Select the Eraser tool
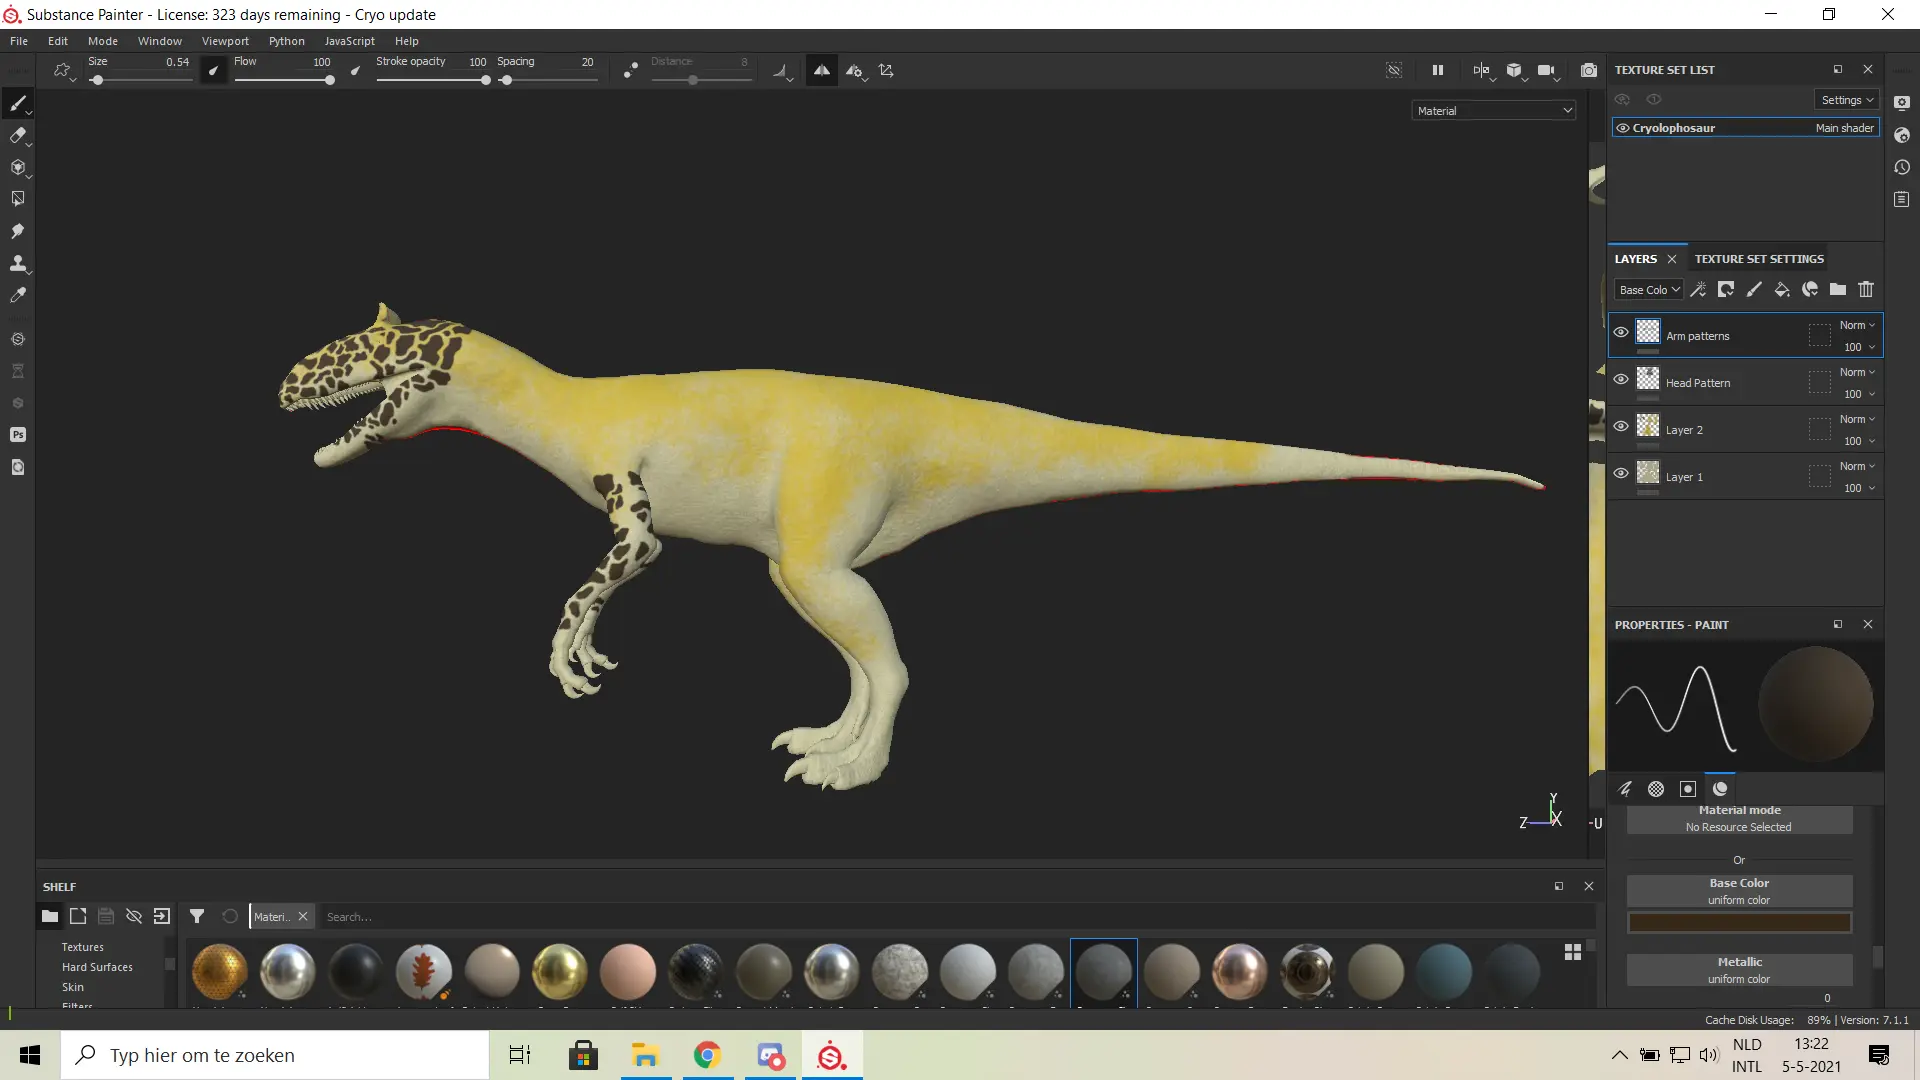This screenshot has height=1080, width=1920. [x=18, y=135]
